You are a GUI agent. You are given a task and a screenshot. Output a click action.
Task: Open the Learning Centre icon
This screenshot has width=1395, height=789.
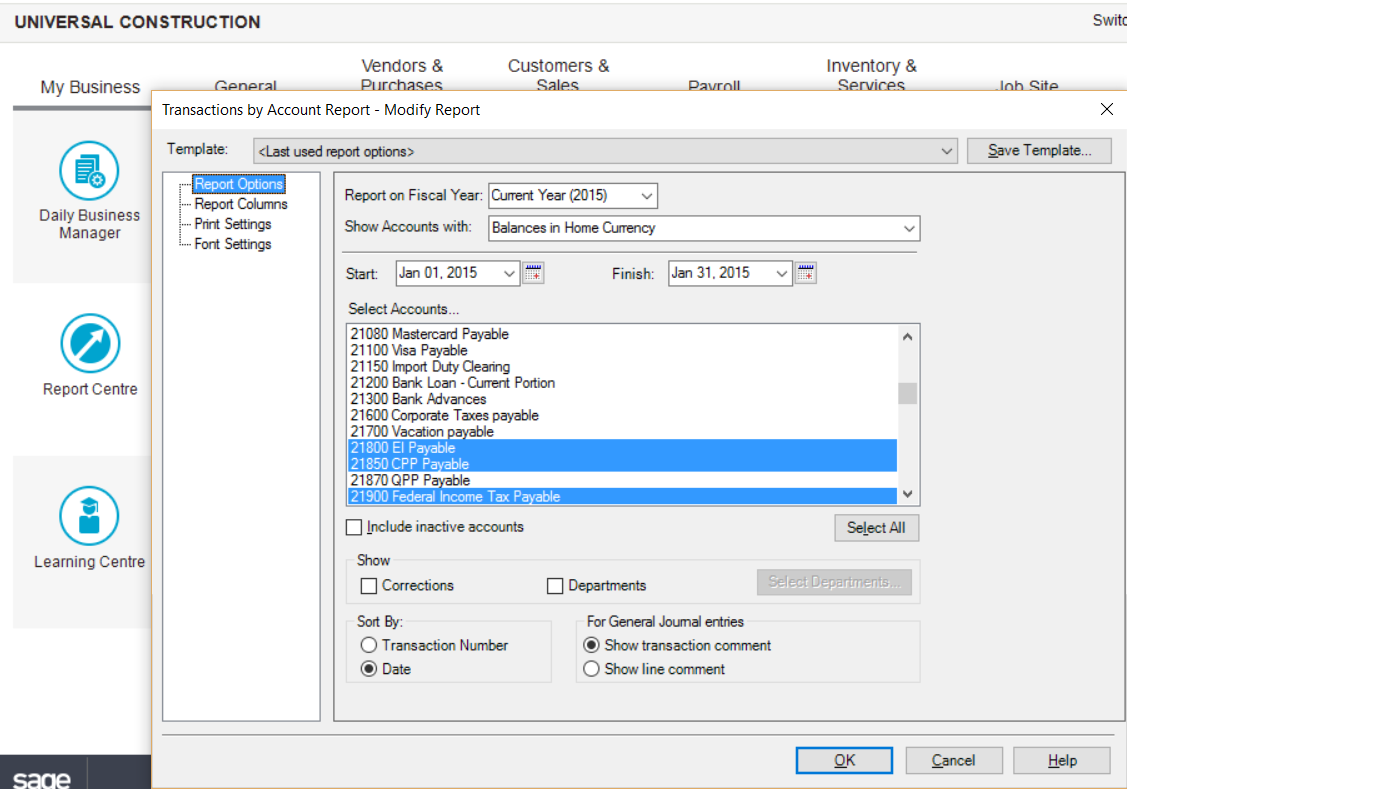point(89,516)
